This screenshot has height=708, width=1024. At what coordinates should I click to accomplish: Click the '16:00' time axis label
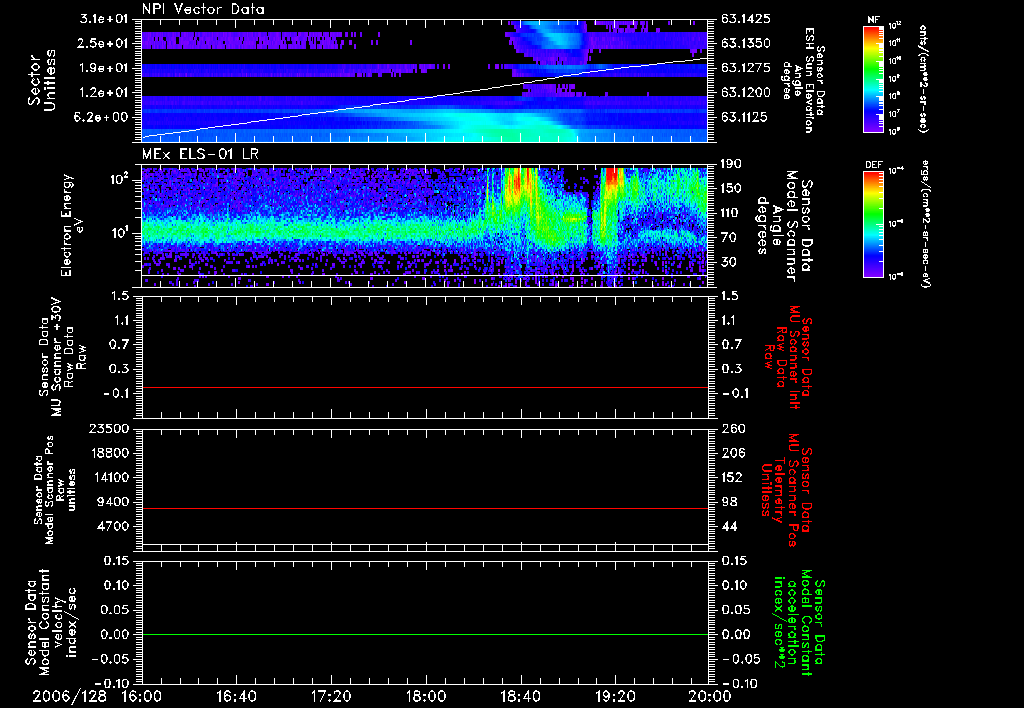141,697
